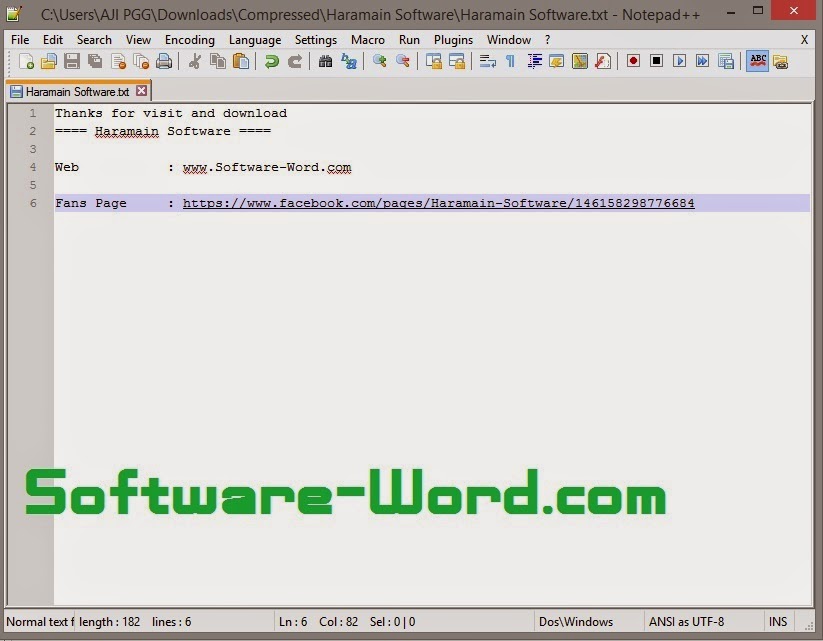This screenshot has height=641, width=823.
Task: Play back recorded macro icon
Action: point(679,61)
